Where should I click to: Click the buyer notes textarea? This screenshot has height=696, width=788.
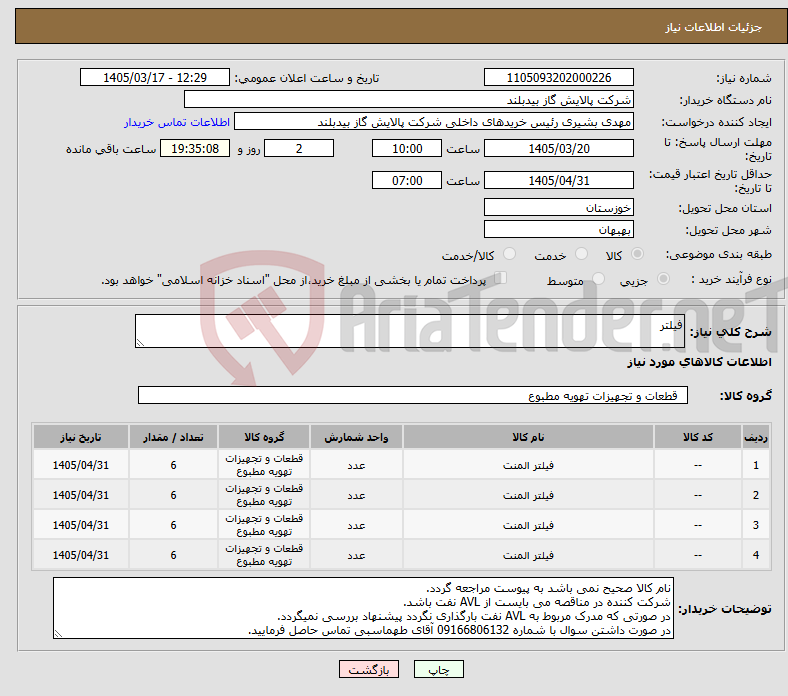point(363,608)
